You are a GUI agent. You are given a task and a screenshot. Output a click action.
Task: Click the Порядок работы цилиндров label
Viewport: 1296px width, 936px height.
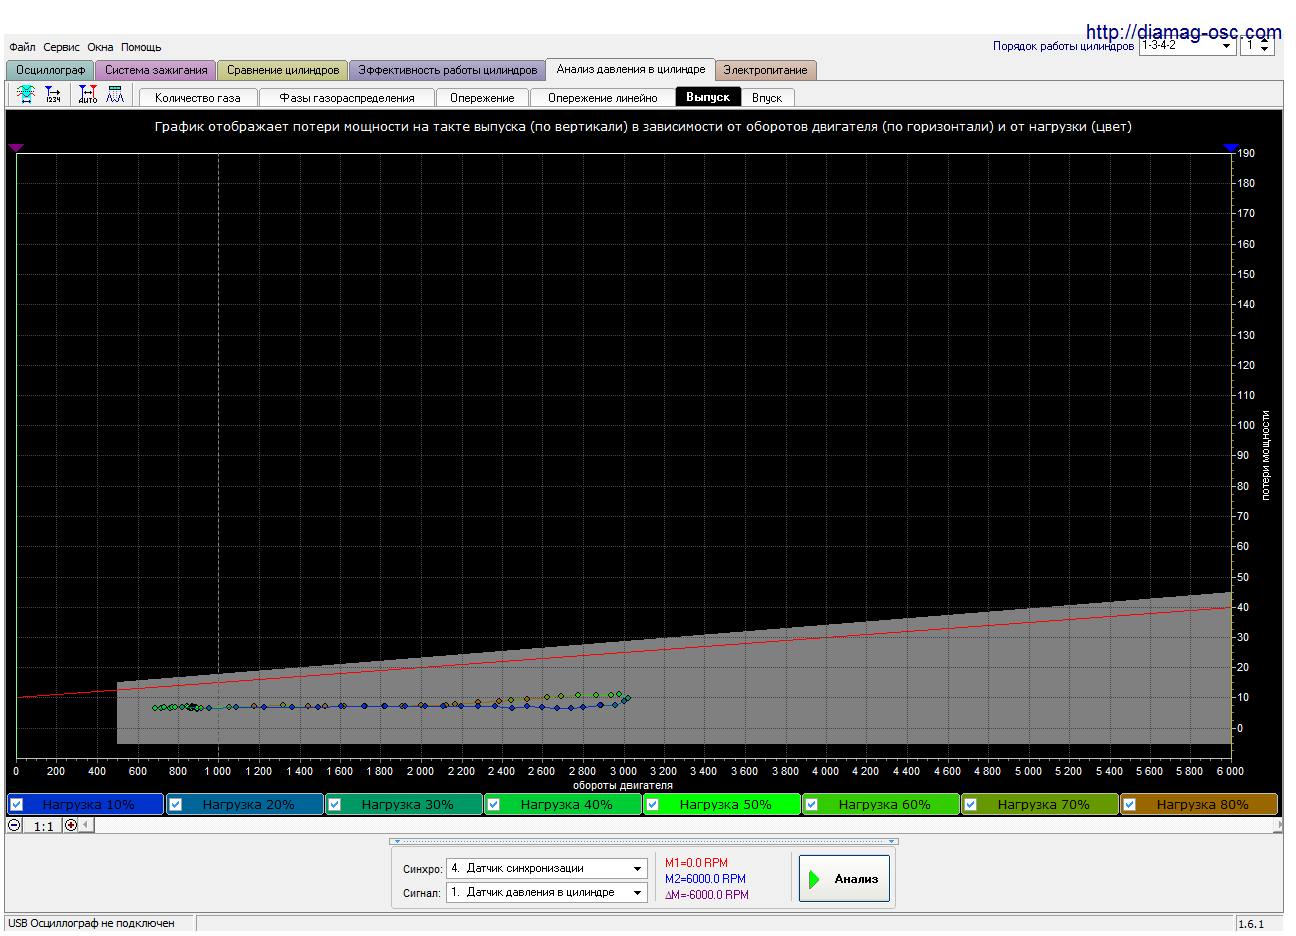1063,46
